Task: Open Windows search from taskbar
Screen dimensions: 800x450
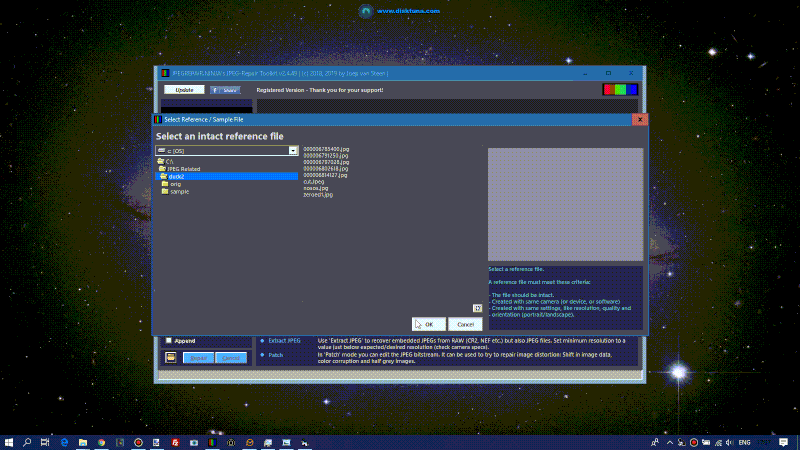Action: pos(27,442)
